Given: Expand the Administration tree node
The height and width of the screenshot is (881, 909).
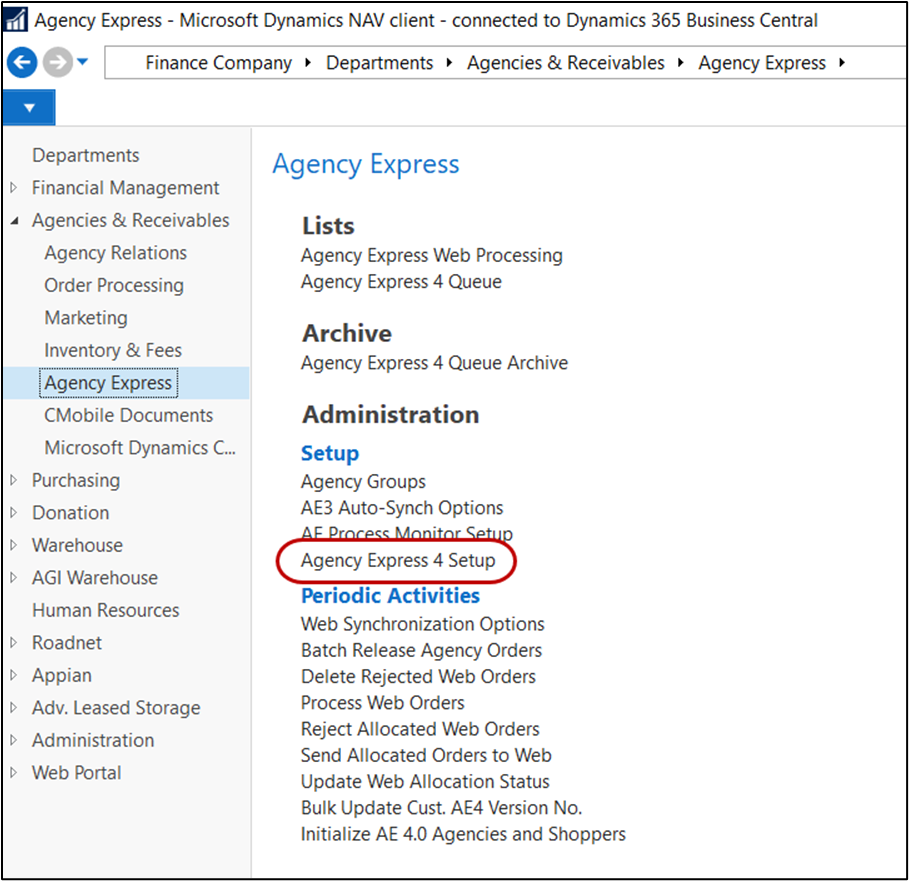Looking at the screenshot, I should coord(14,740).
